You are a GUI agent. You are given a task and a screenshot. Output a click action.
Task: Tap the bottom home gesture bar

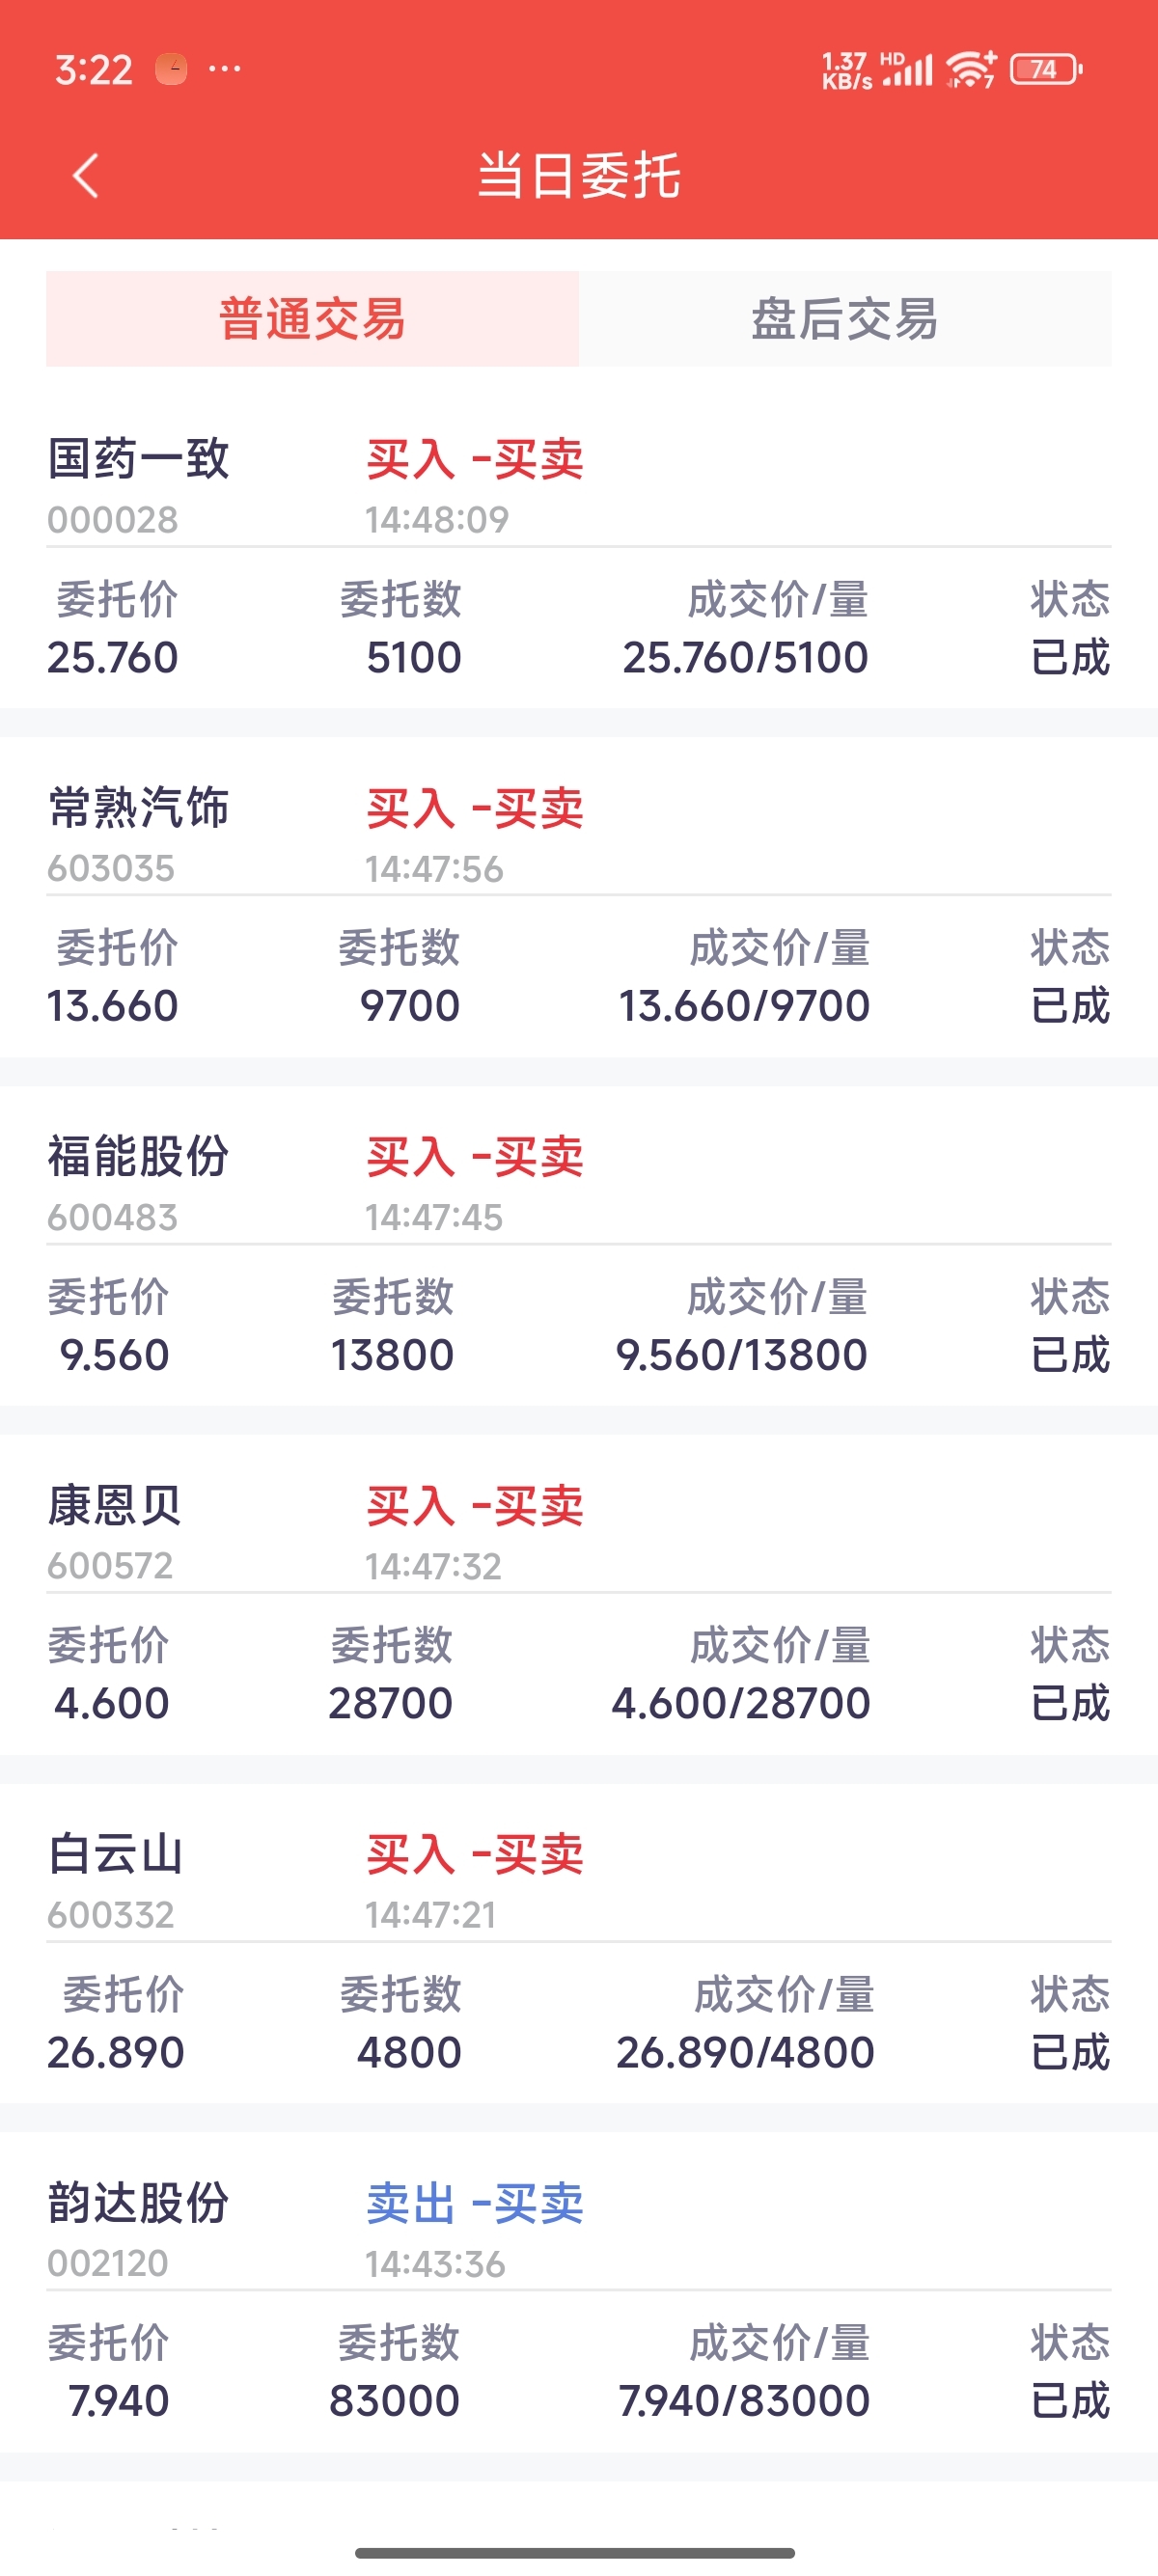point(575,2553)
